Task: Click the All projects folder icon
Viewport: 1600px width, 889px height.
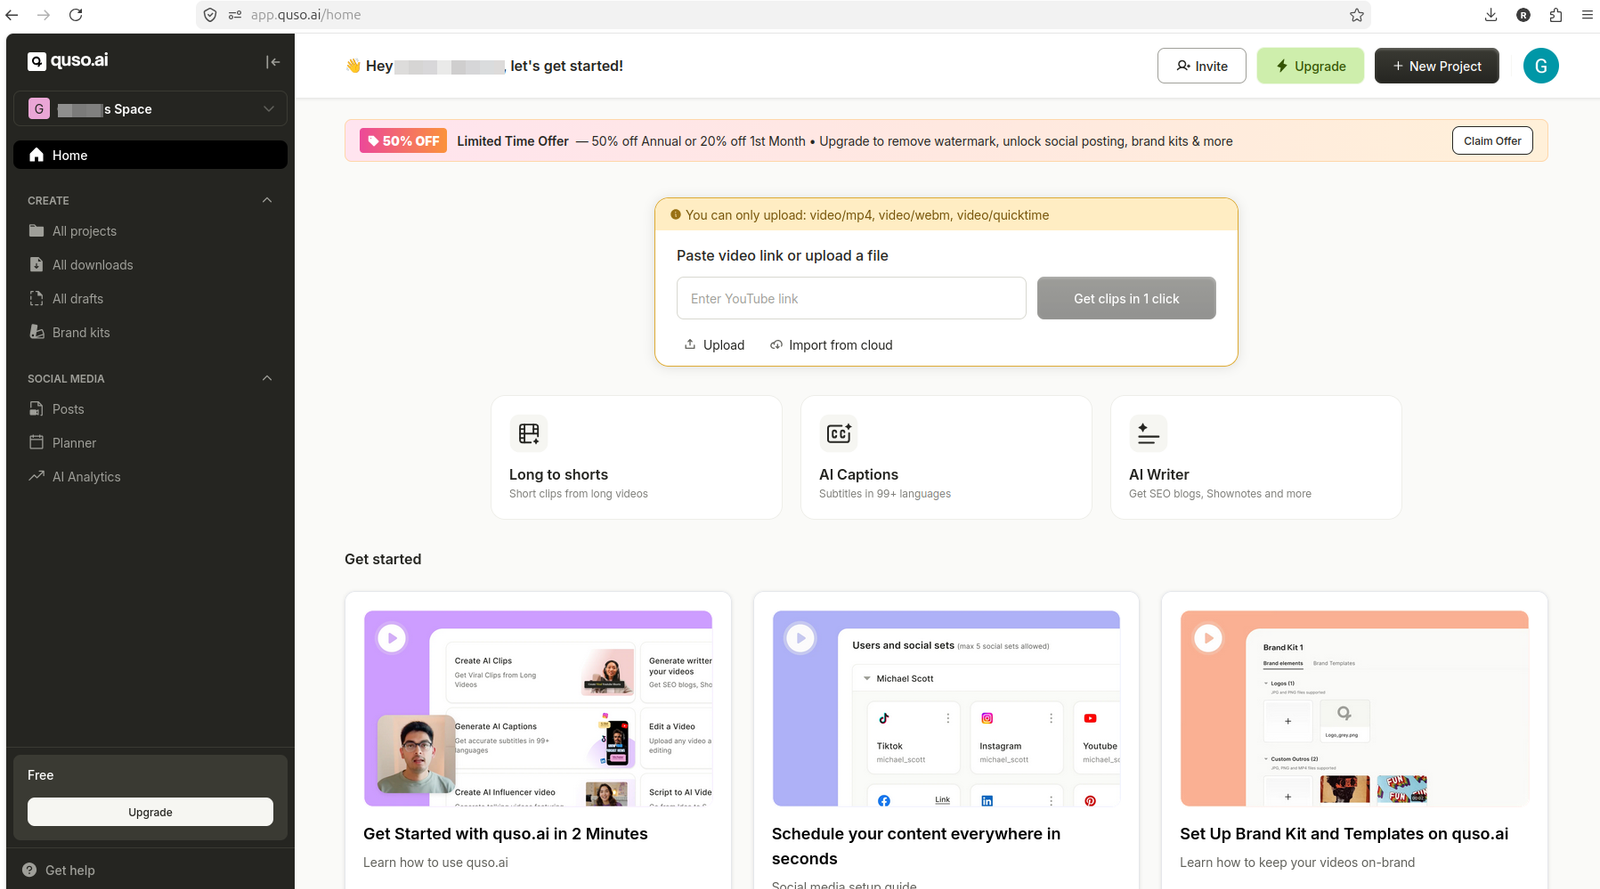Action: point(37,231)
